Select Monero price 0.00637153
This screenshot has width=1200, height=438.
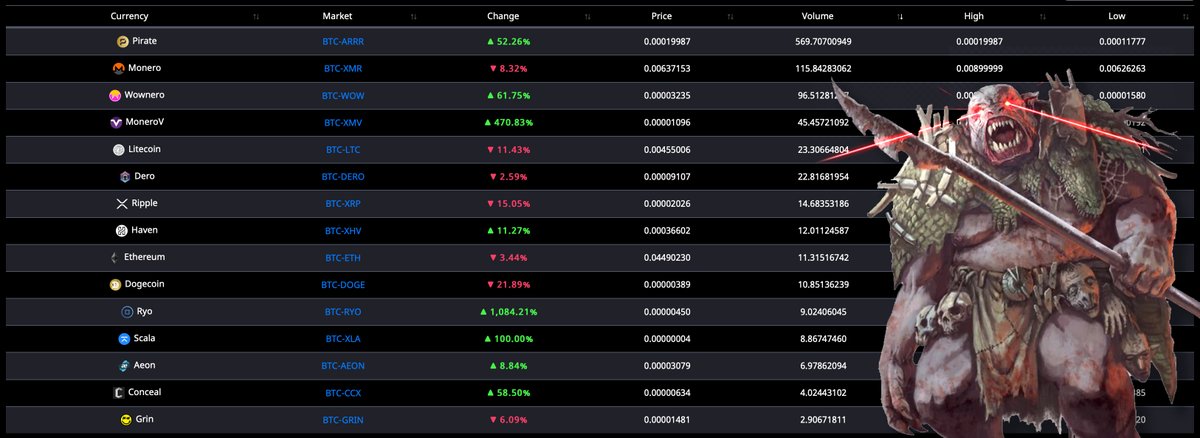(668, 68)
